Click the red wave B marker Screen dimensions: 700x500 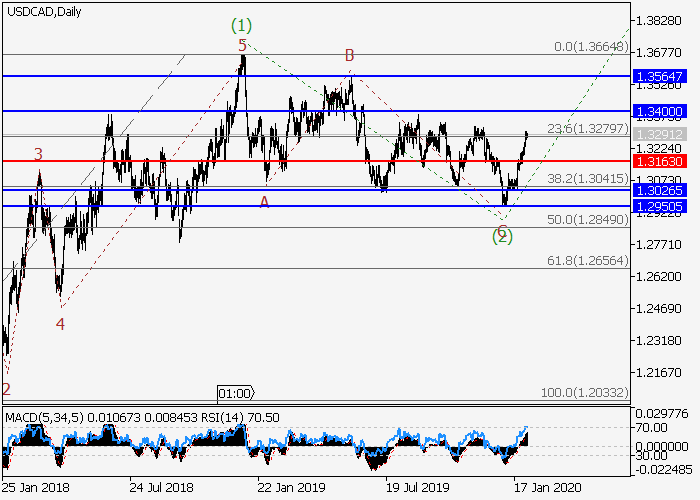350,55
